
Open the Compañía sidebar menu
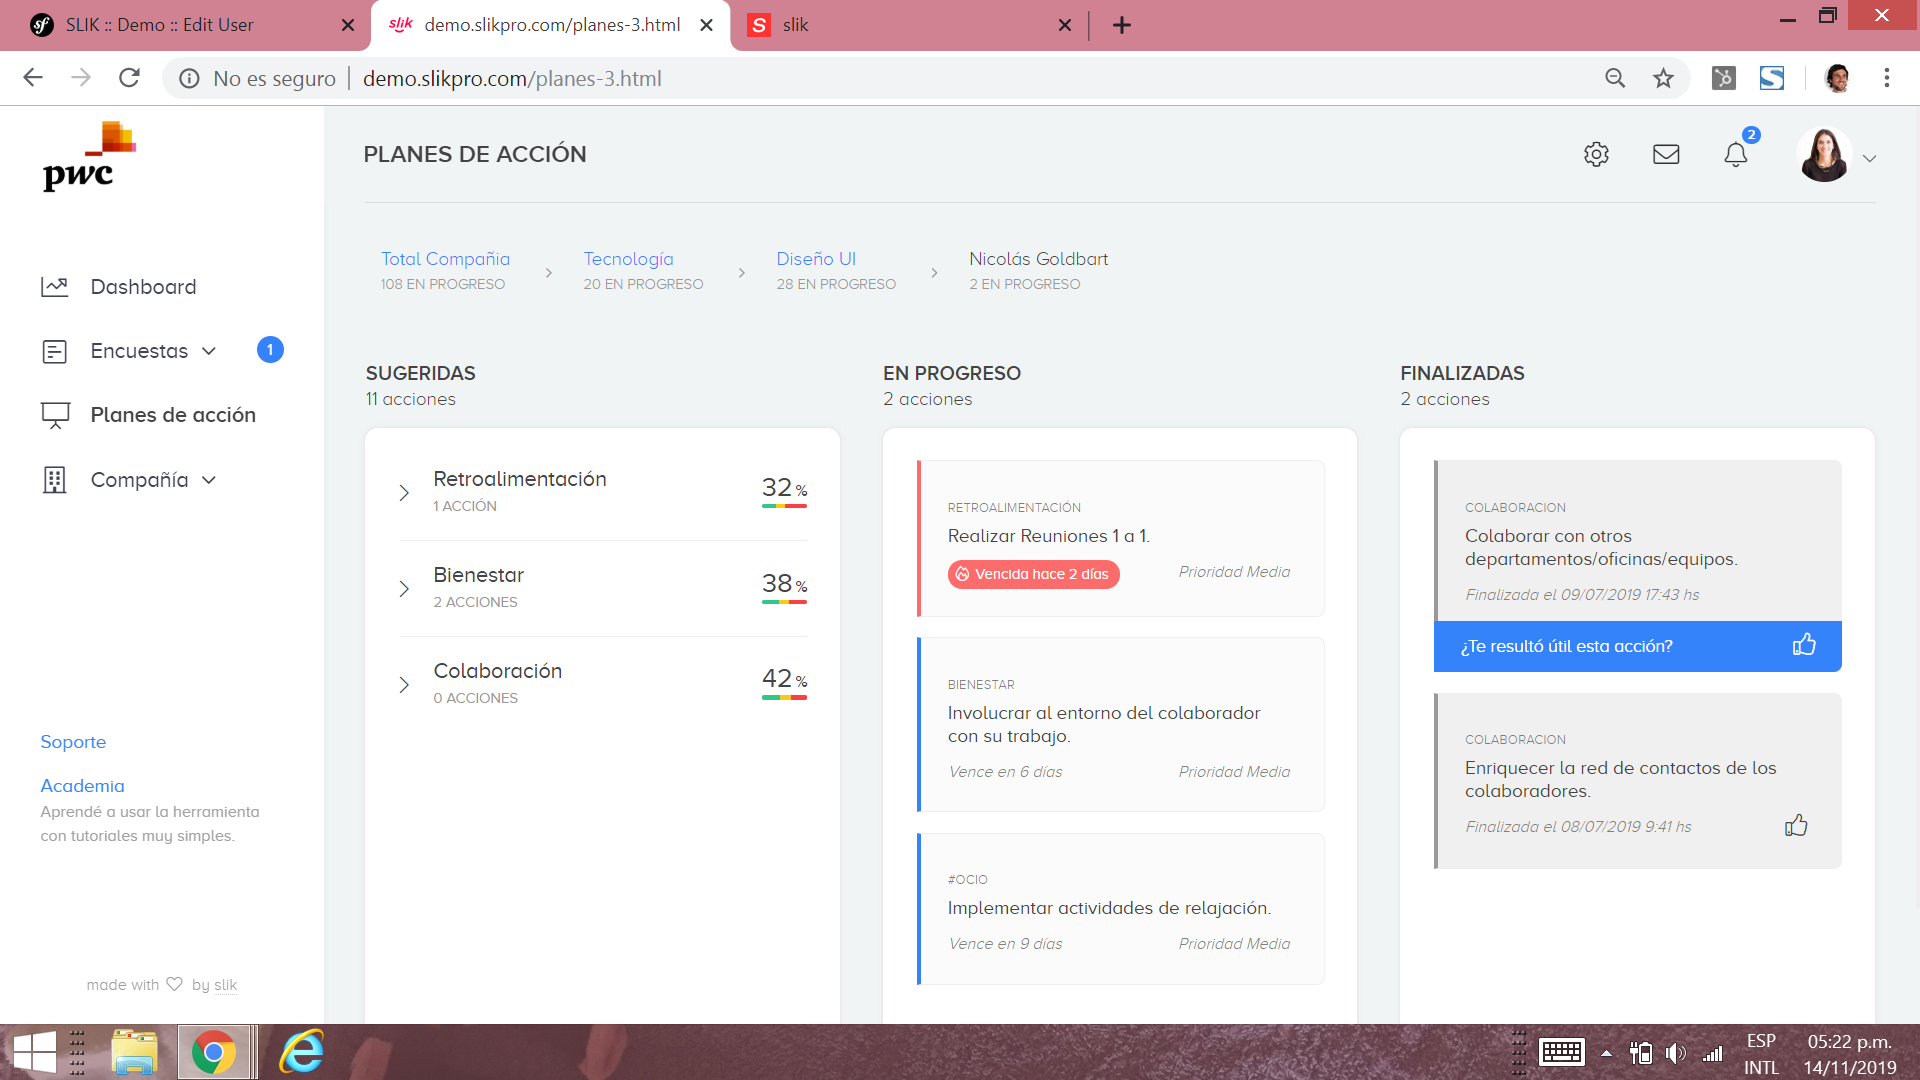(140, 480)
